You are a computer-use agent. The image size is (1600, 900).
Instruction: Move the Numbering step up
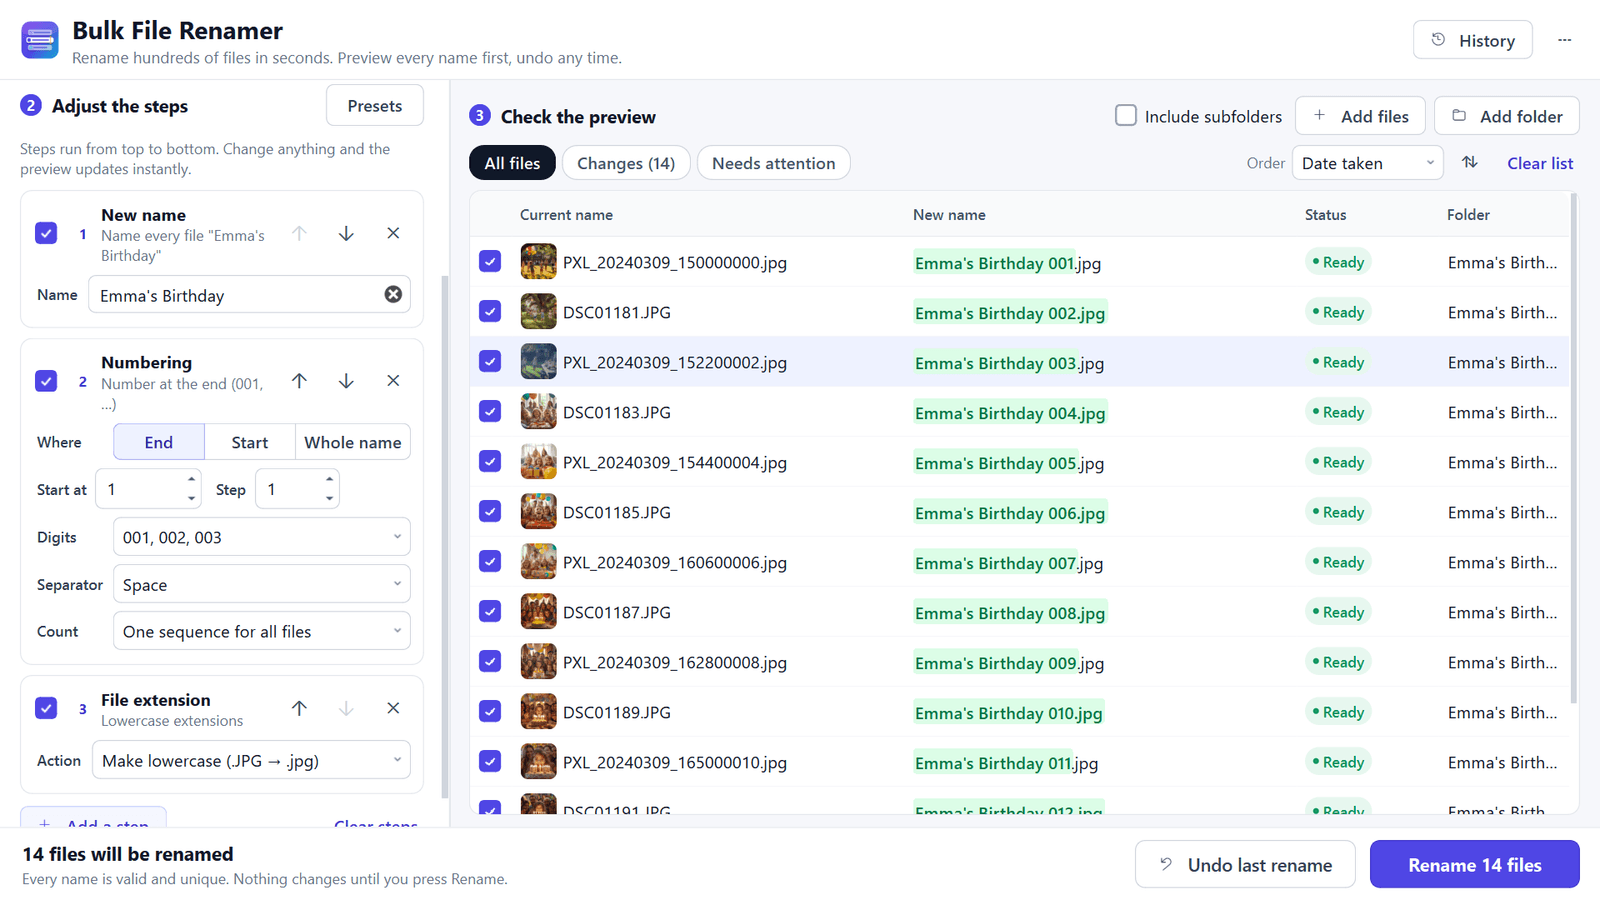[299, 381]
